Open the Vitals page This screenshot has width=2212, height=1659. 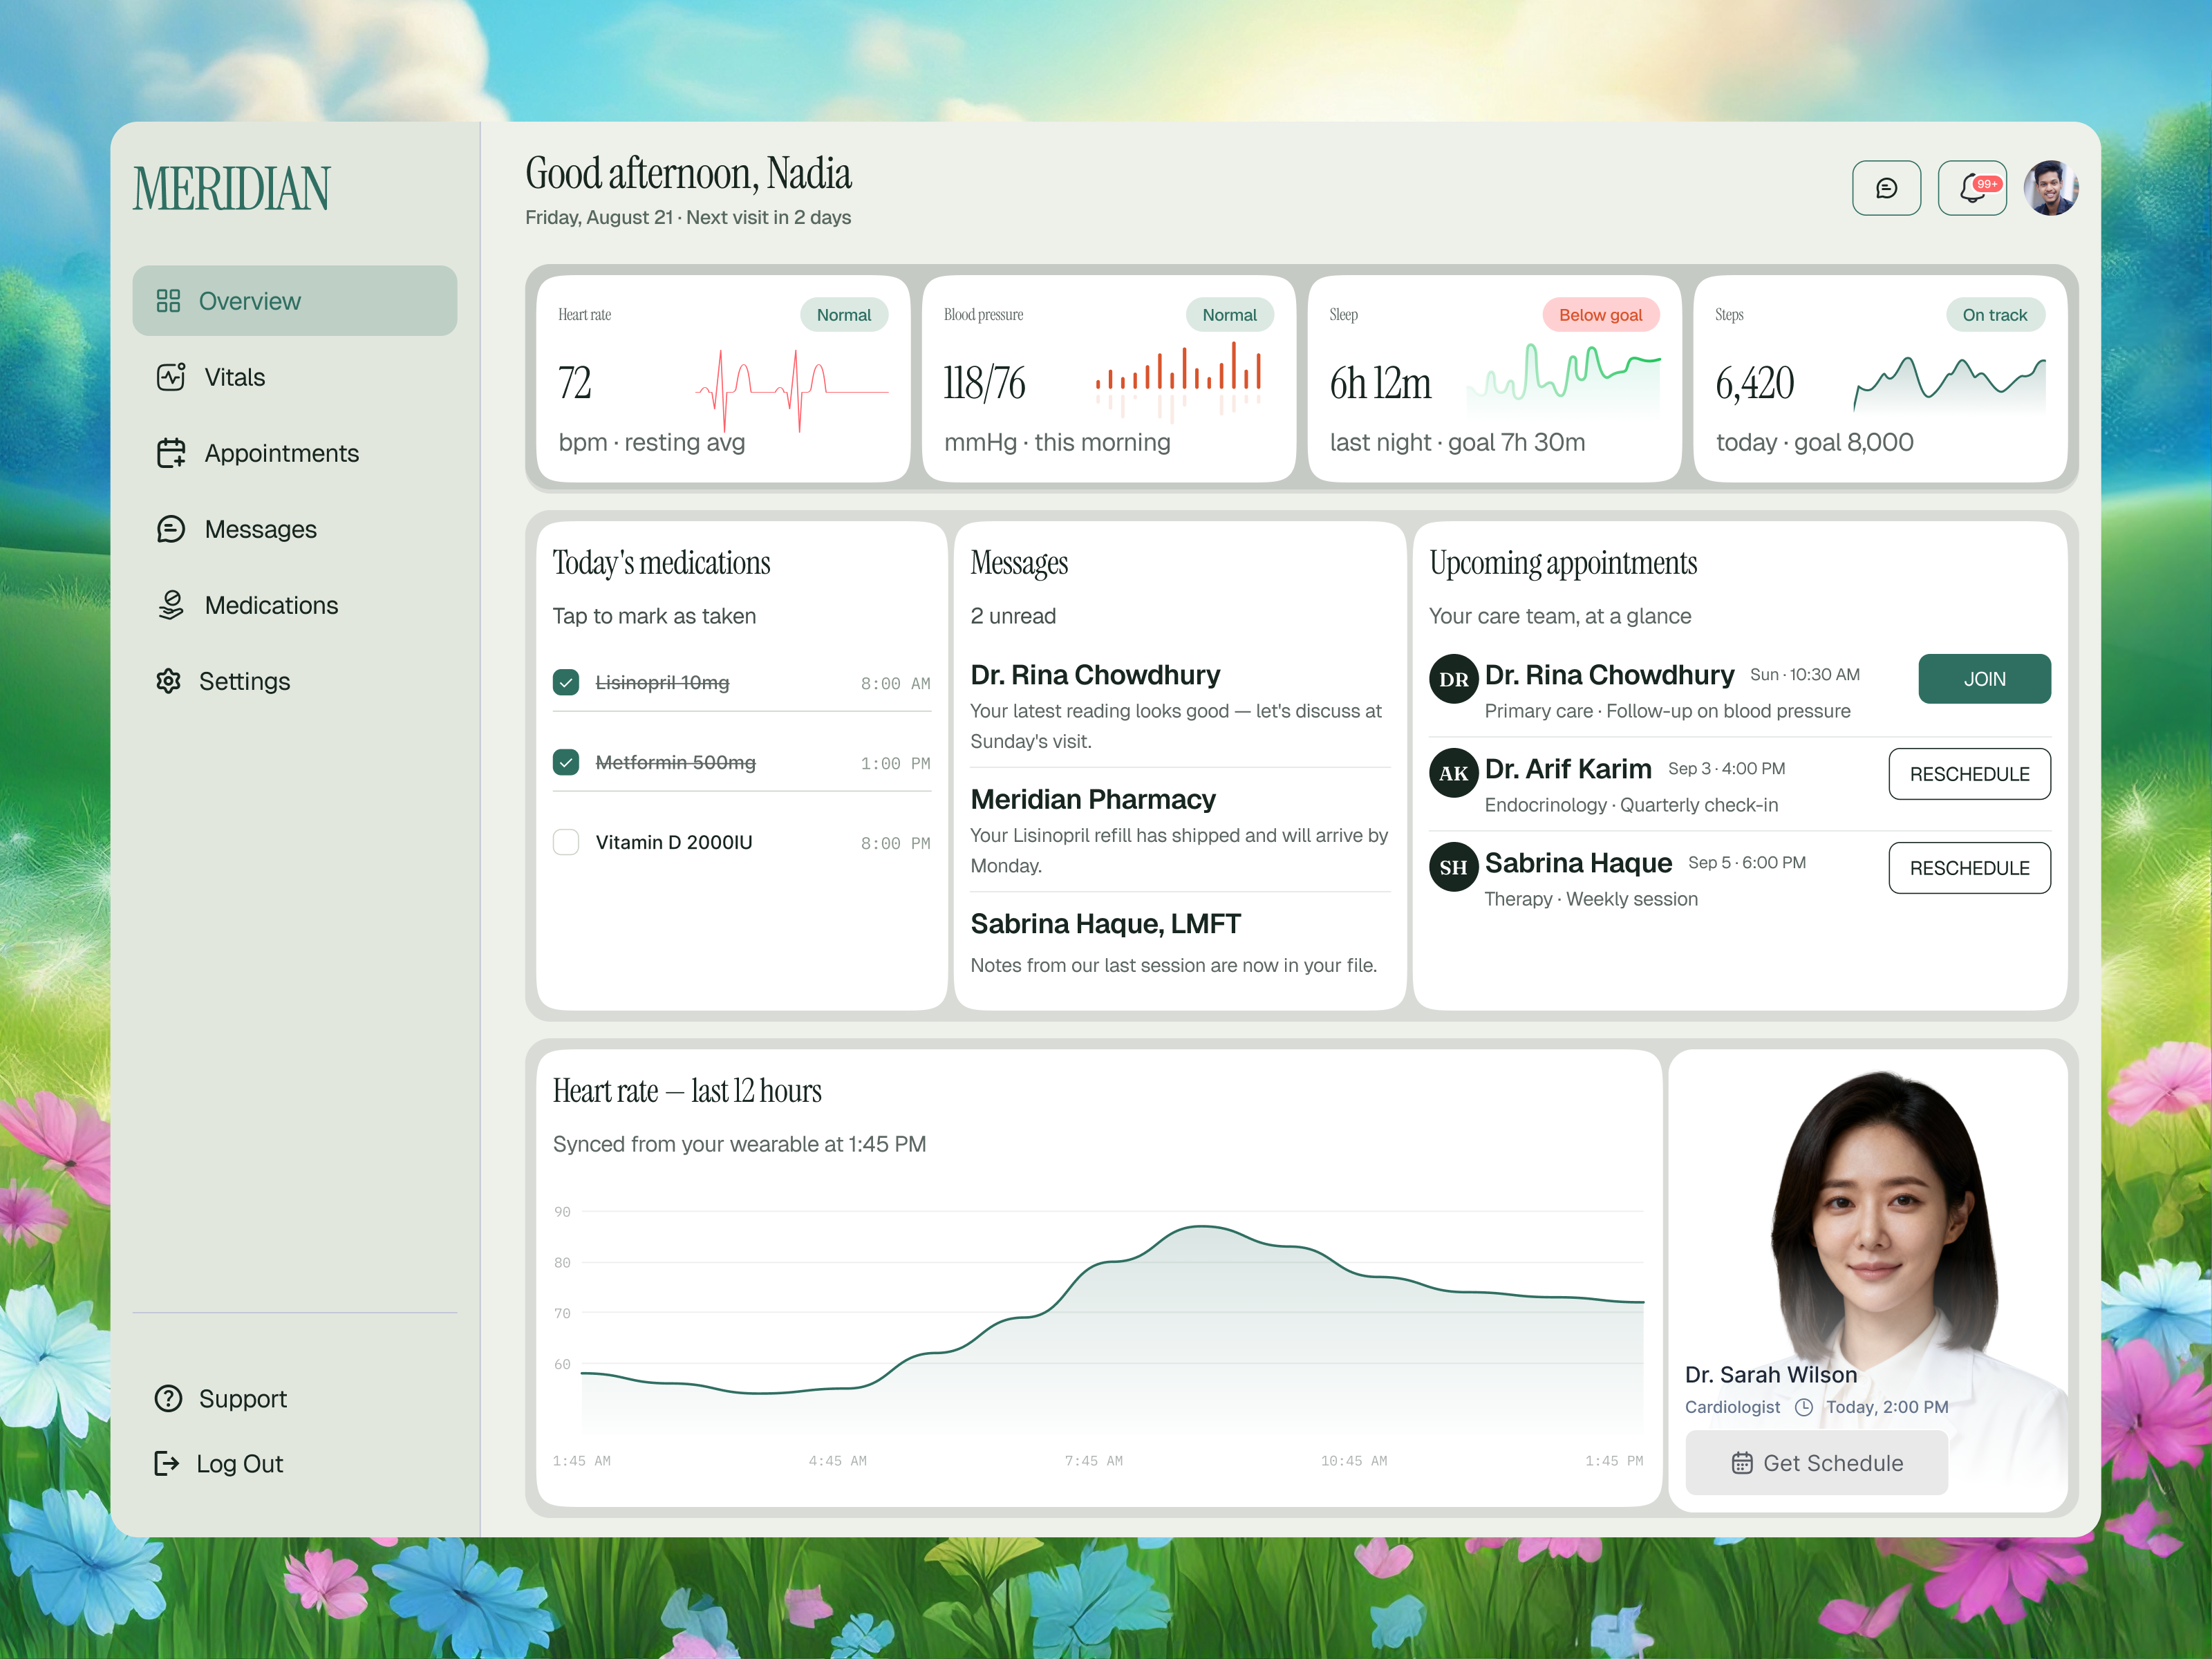295,377
